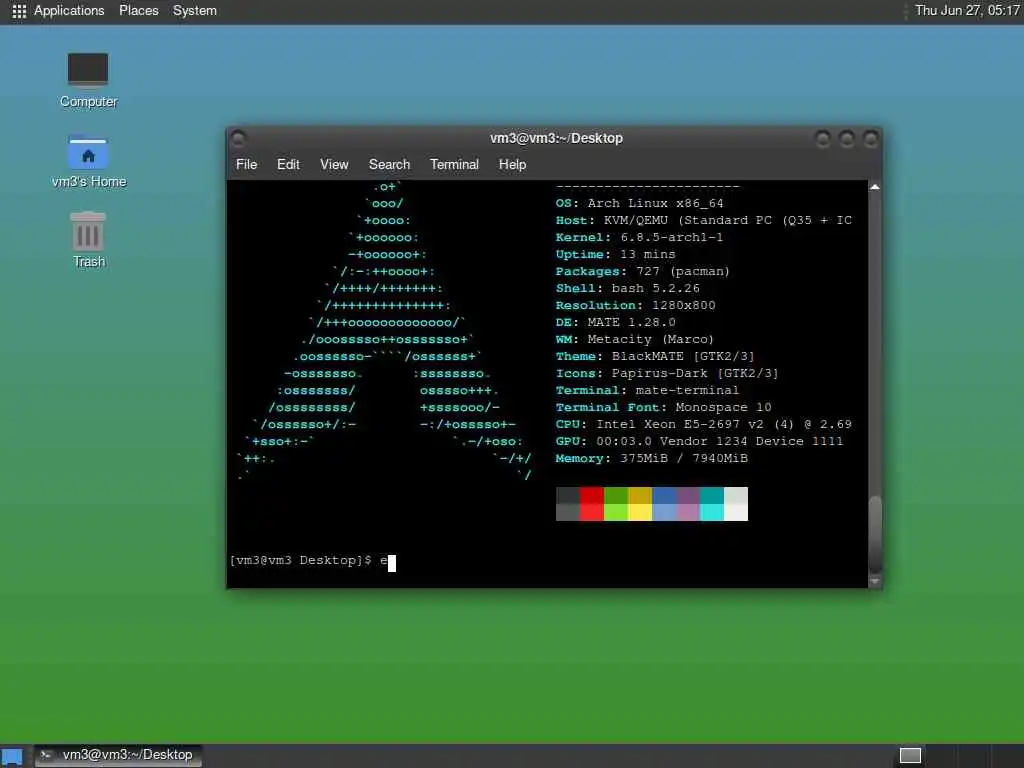Click the CPU: Intel Xeon E5-2697 line
Image resolution: width=1024 pixels, height=768 pixels.
pyautogui.click(x=704, y=424)
